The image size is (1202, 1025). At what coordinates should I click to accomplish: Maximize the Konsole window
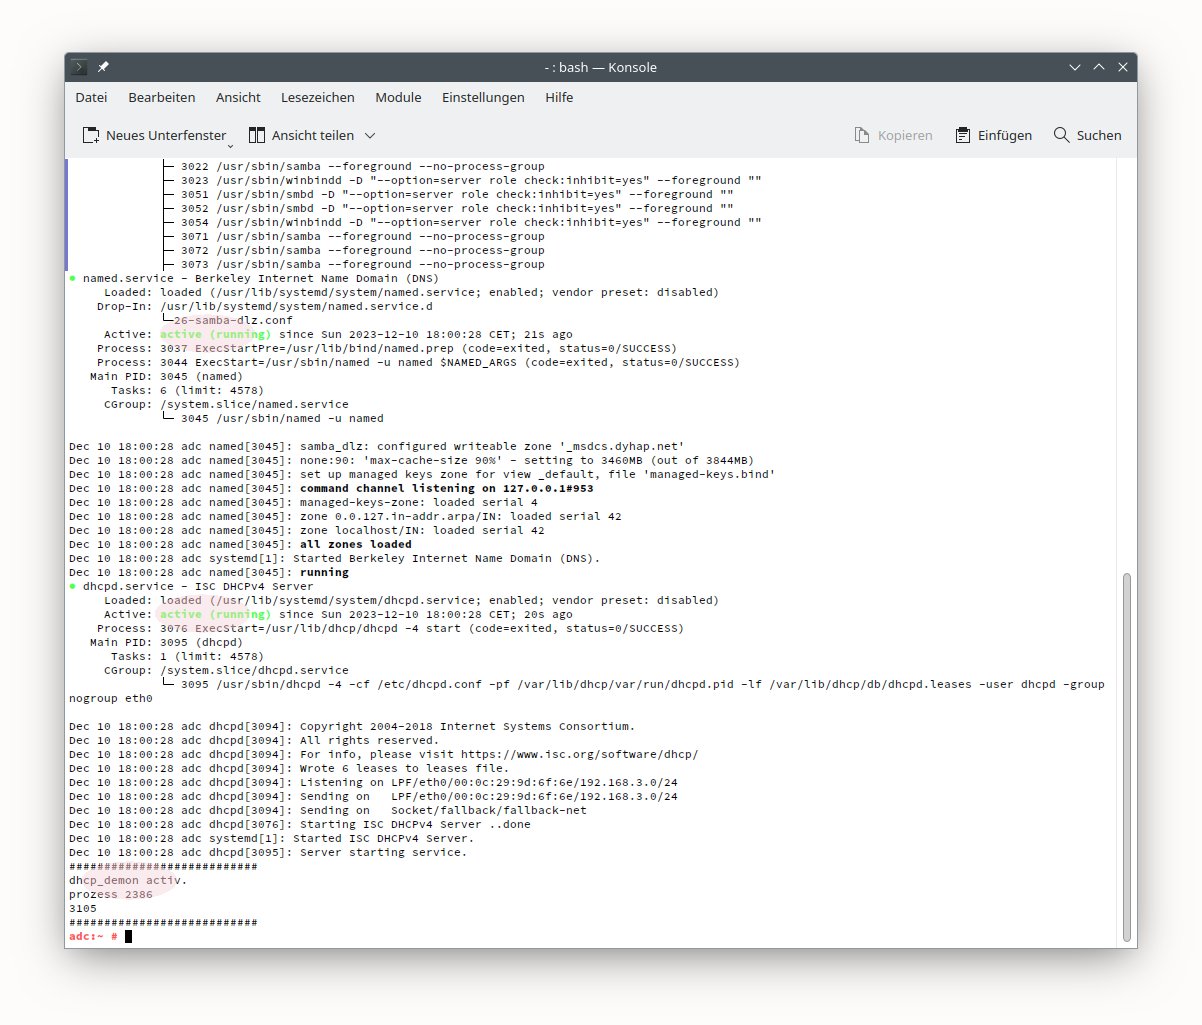1099,67
